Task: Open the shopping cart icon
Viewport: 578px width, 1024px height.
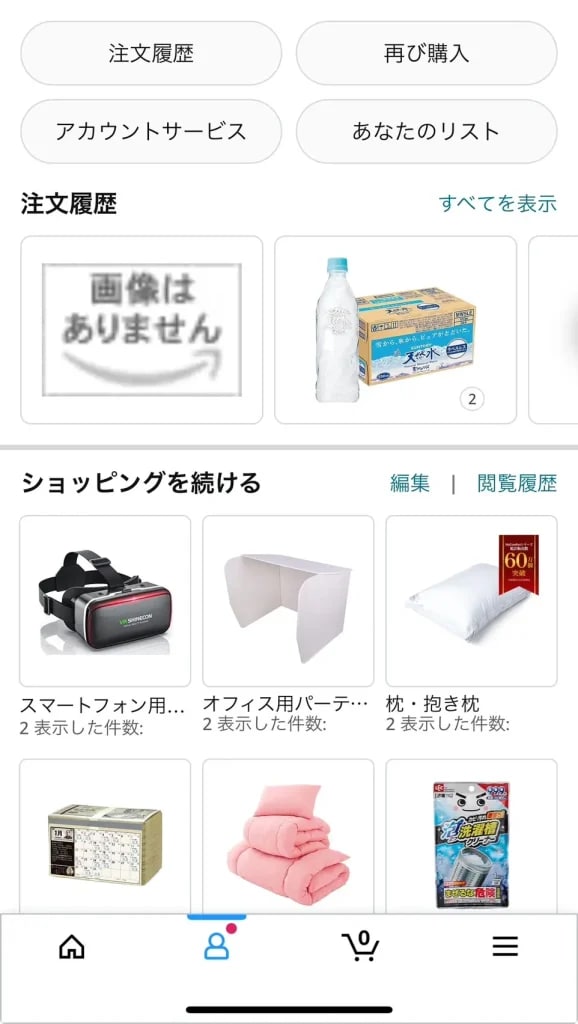Action: pos(361,946)
